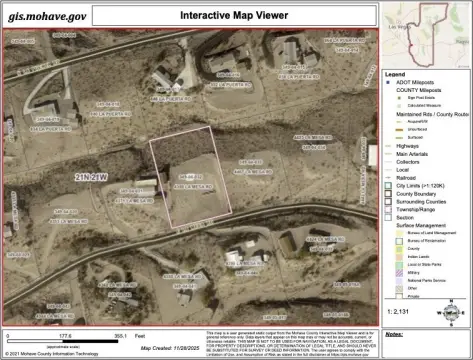Viewport: 473px width, 360px height.
Task: Click the ADOT Mileposts legend label
Action: point(415,82)
